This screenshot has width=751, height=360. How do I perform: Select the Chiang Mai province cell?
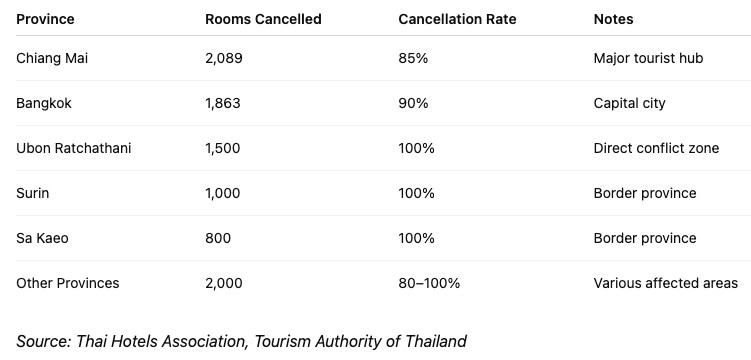pyautogui.click(x=52, y=58)
